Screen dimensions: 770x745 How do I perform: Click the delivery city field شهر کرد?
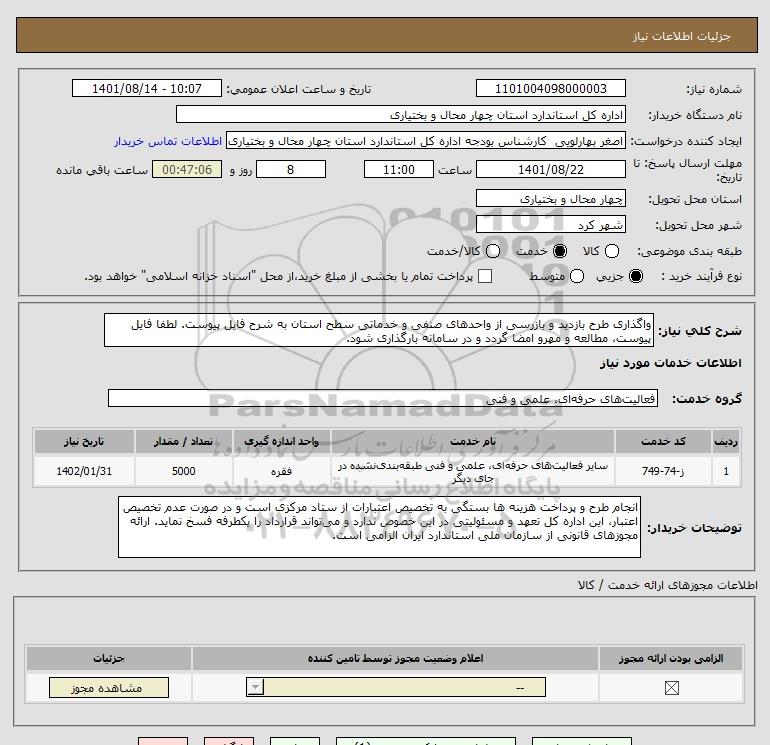550,224
